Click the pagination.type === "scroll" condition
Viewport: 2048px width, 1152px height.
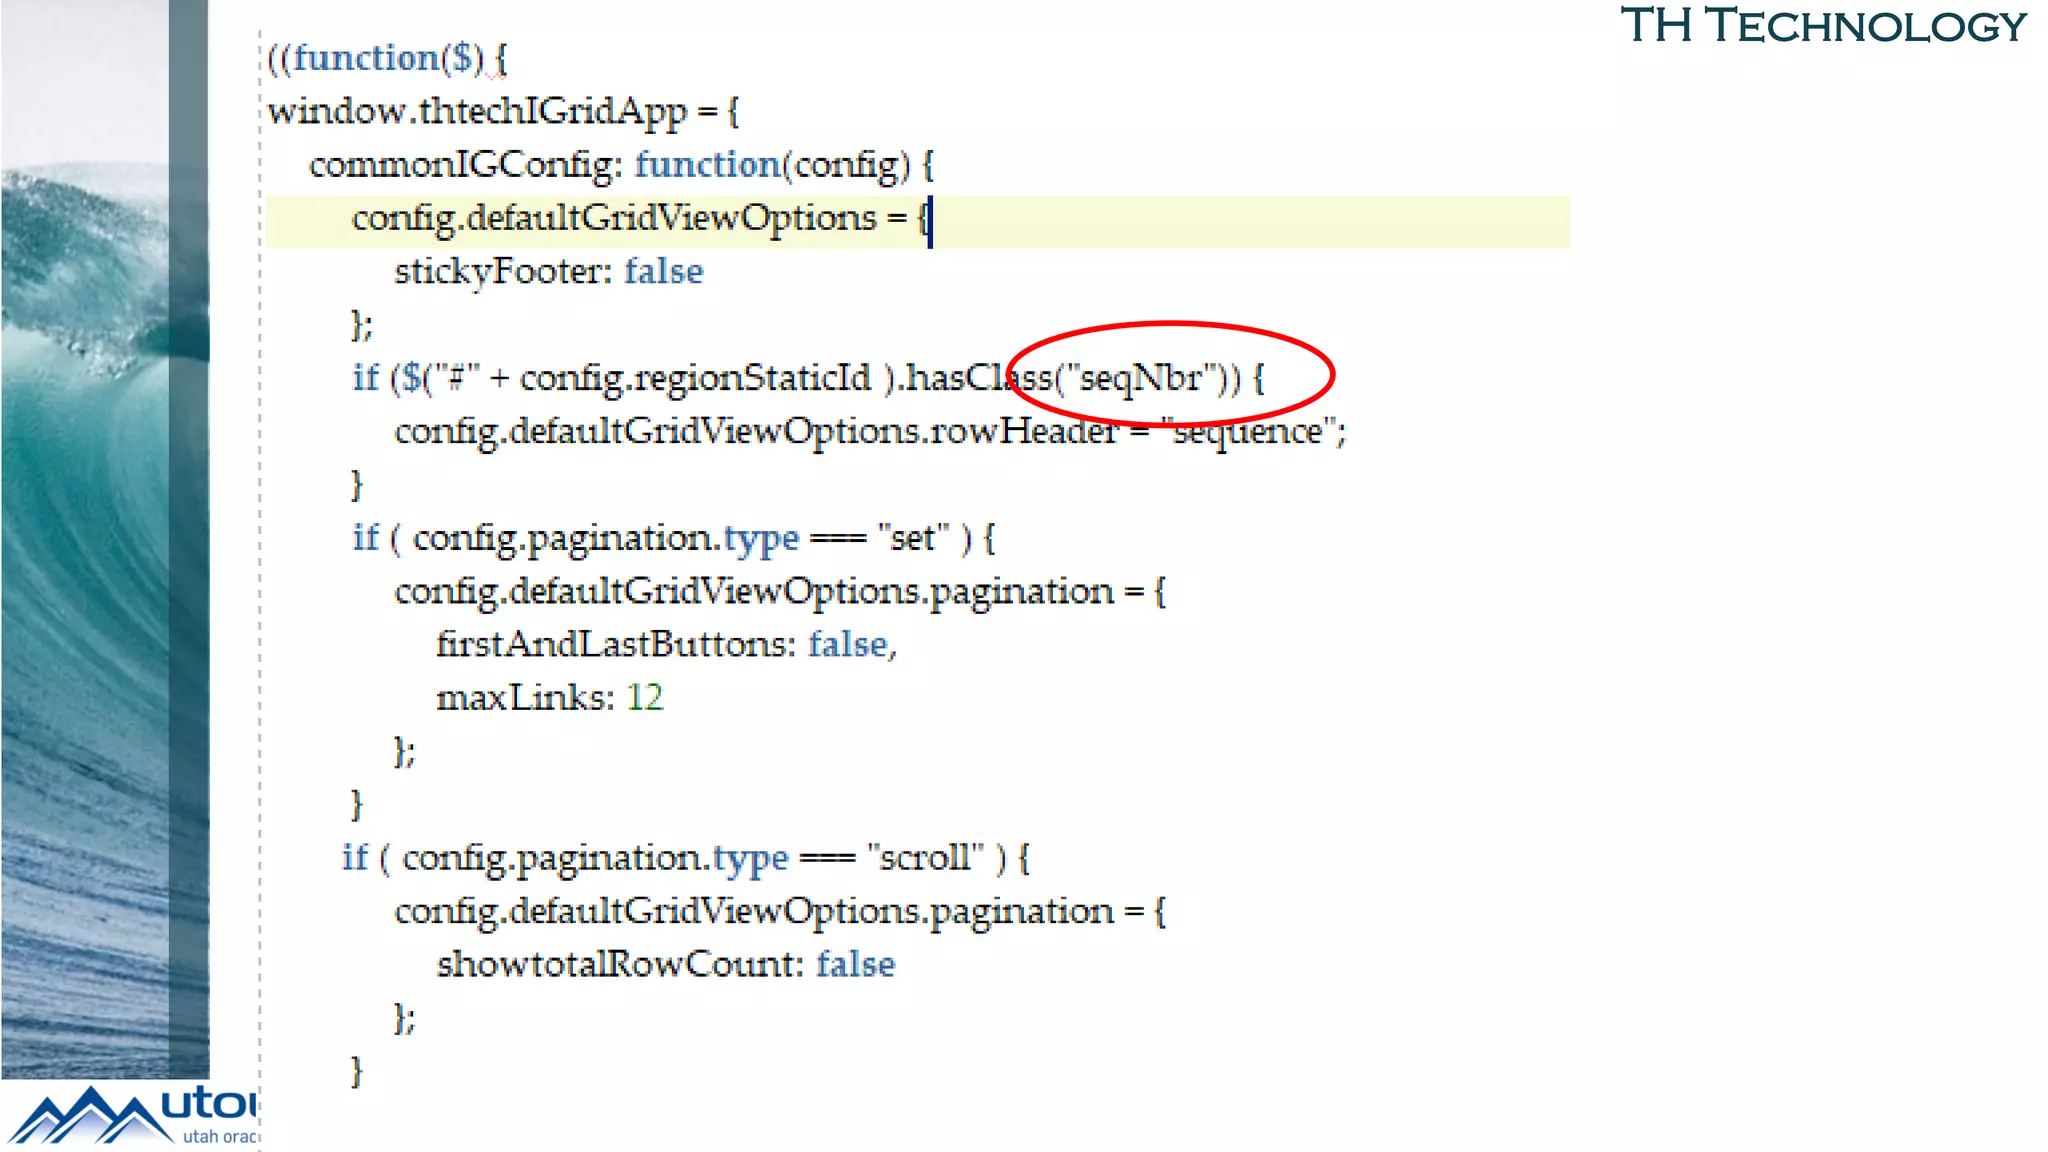click(686, 859)
